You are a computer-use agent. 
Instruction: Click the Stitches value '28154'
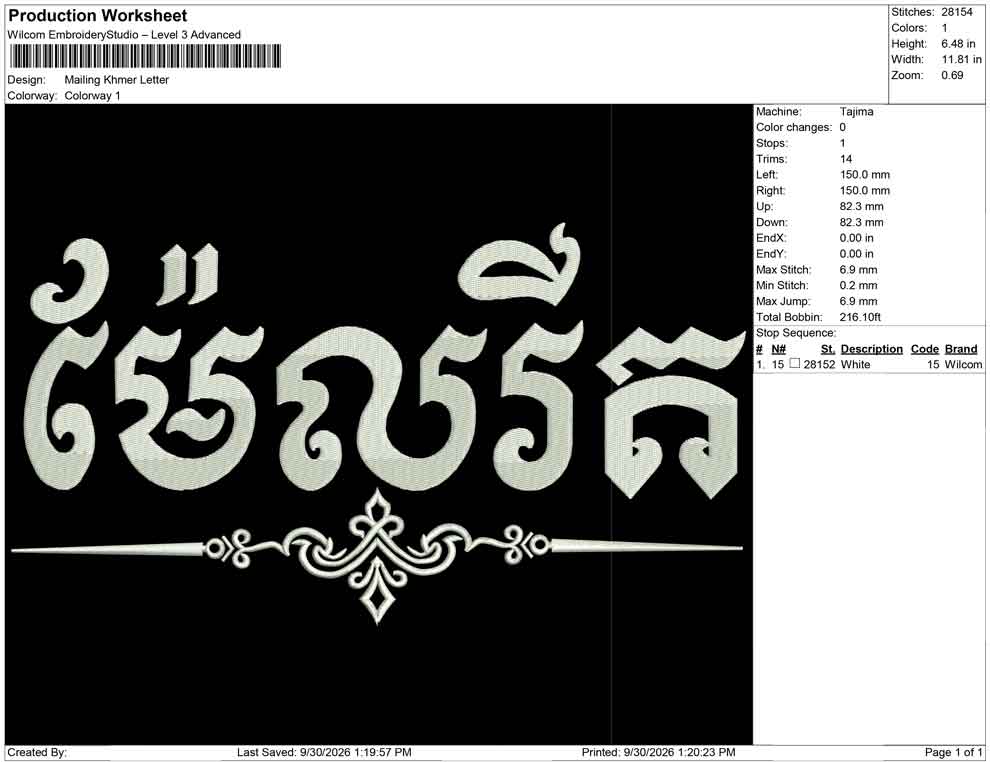pyautogui.click(x=957, y=12)
